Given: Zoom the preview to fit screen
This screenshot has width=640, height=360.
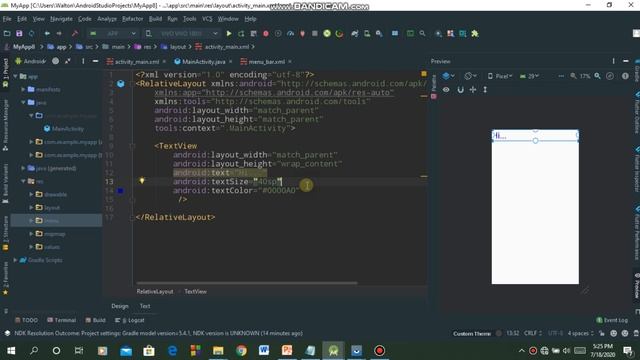Looking at the screenshot, I should (610, 76).
